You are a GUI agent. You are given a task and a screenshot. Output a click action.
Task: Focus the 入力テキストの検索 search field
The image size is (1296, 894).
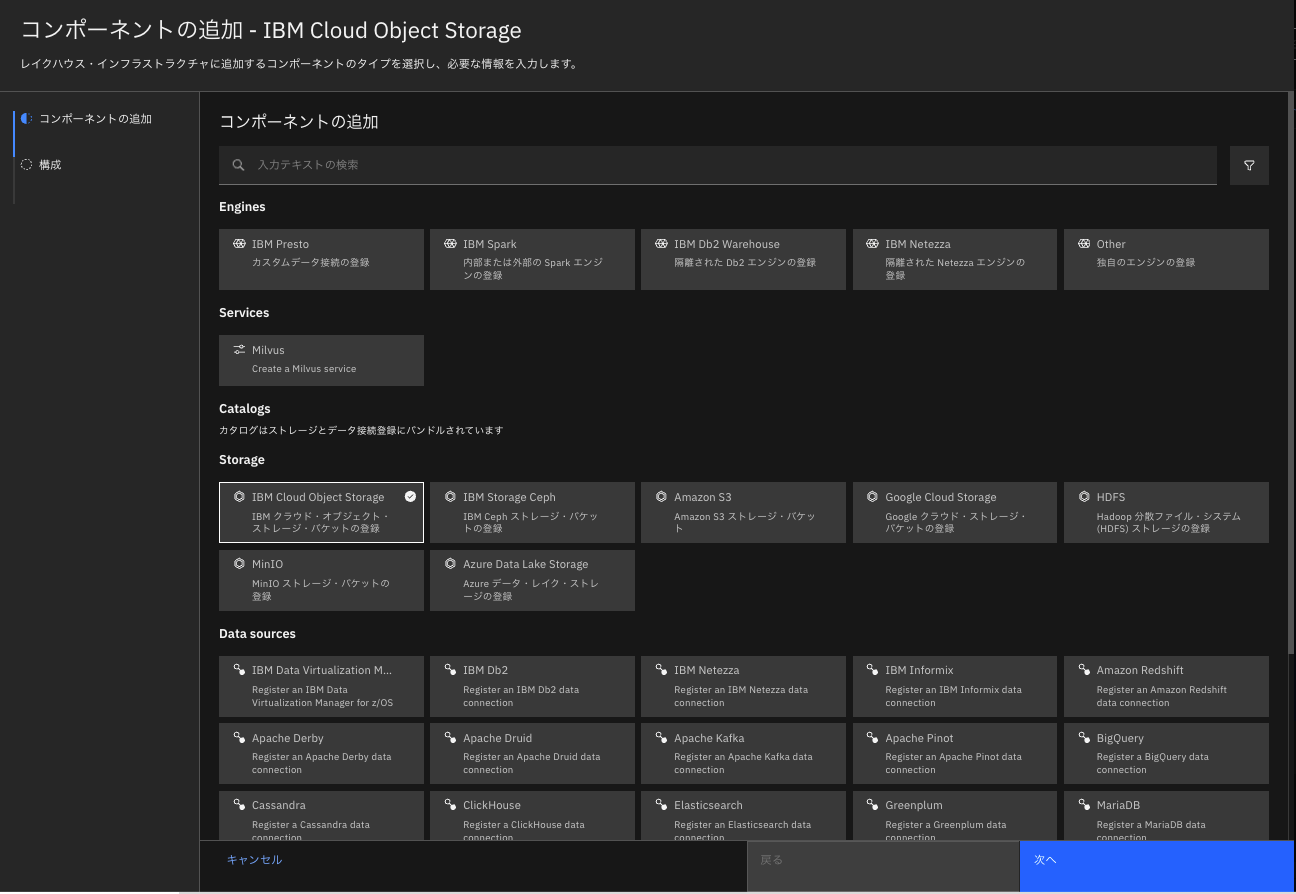pos(718,165)
